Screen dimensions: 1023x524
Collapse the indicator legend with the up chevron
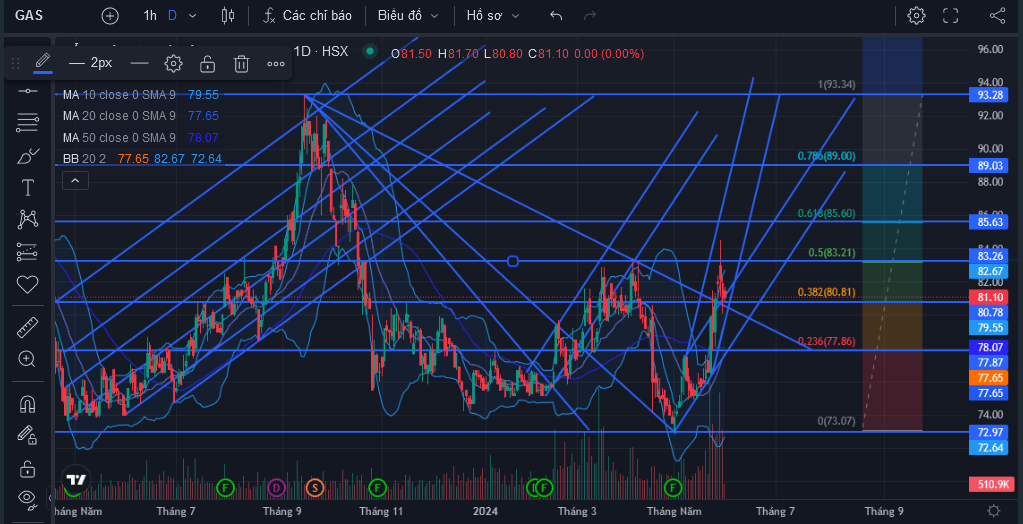point(75,180)
